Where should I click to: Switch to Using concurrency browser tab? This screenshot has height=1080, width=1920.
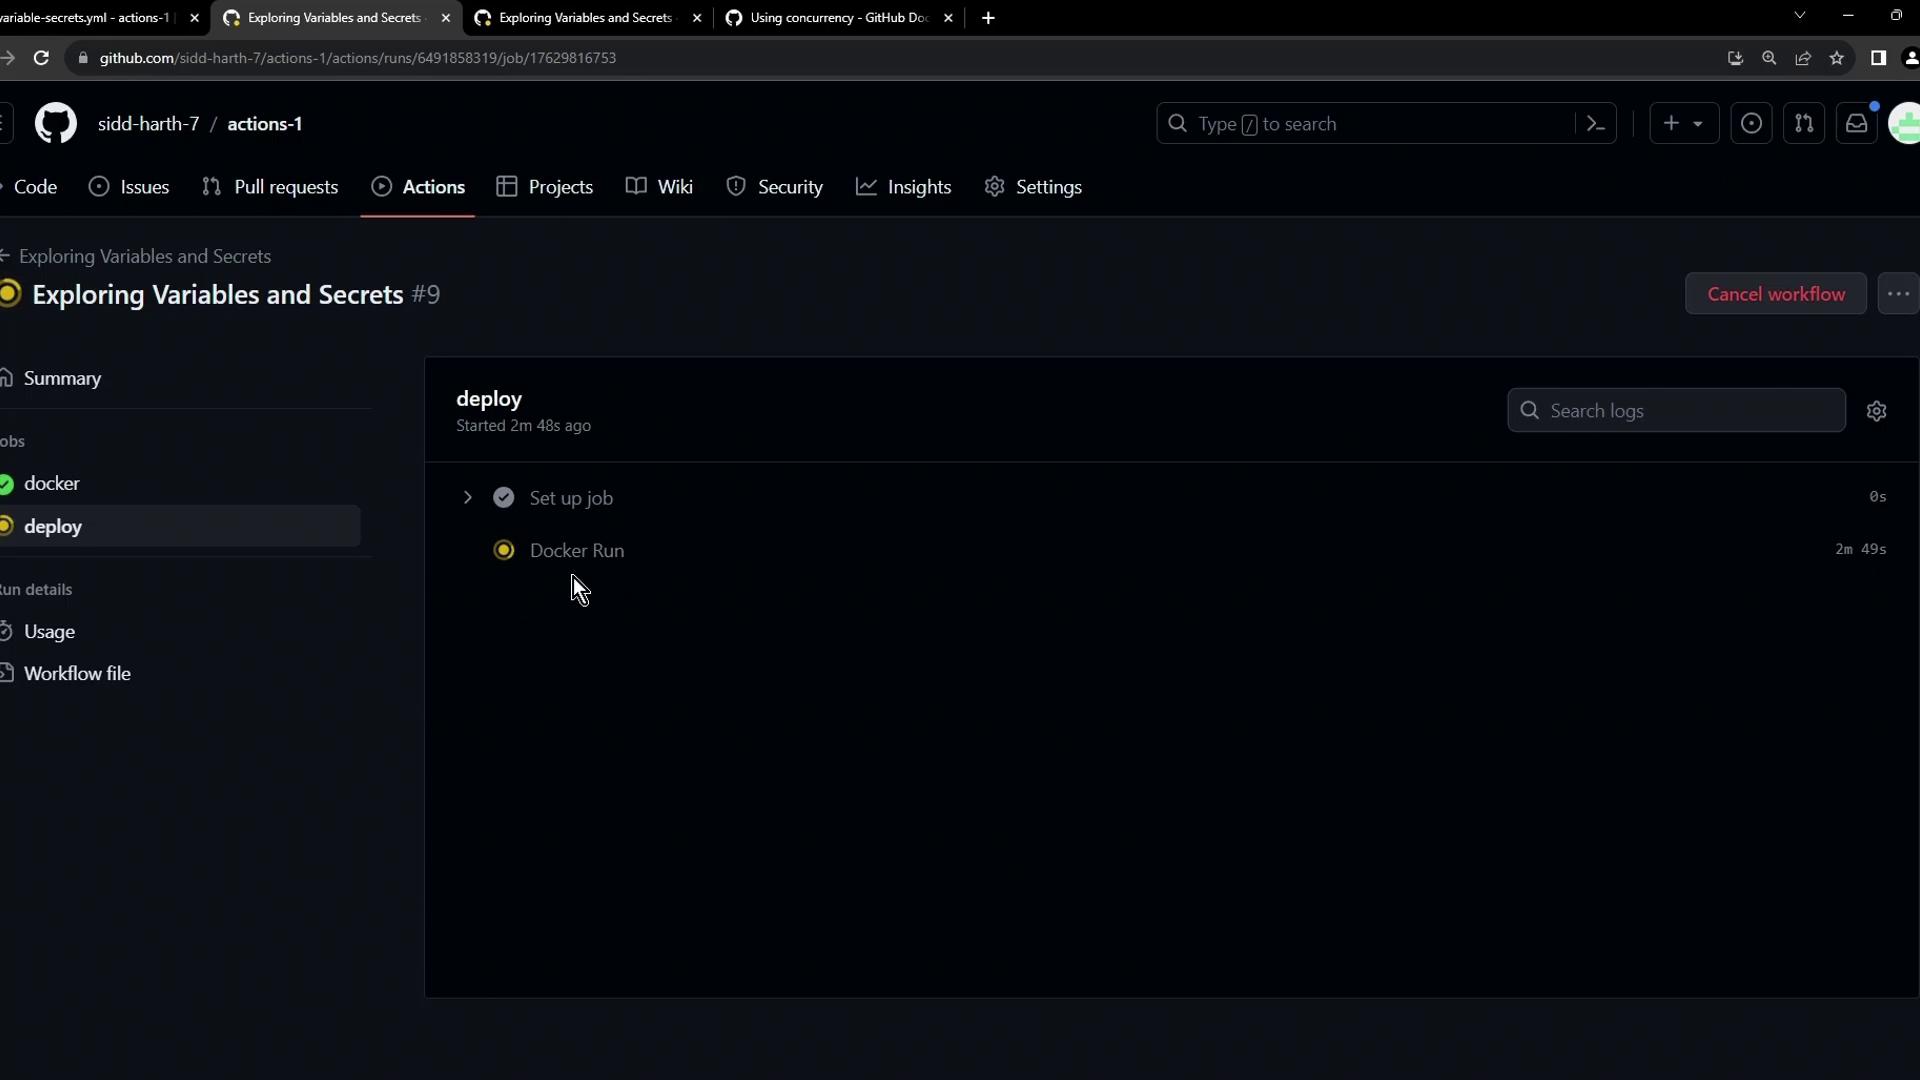838,18
